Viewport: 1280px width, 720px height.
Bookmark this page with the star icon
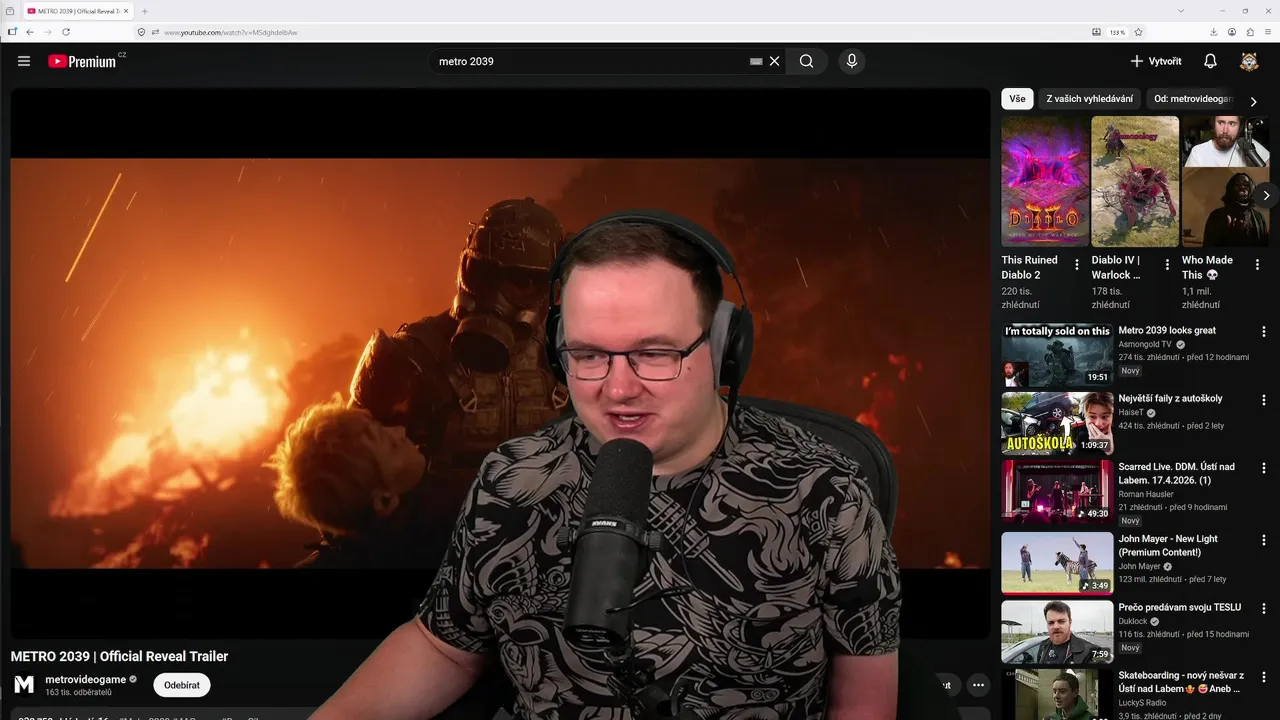1138,32
